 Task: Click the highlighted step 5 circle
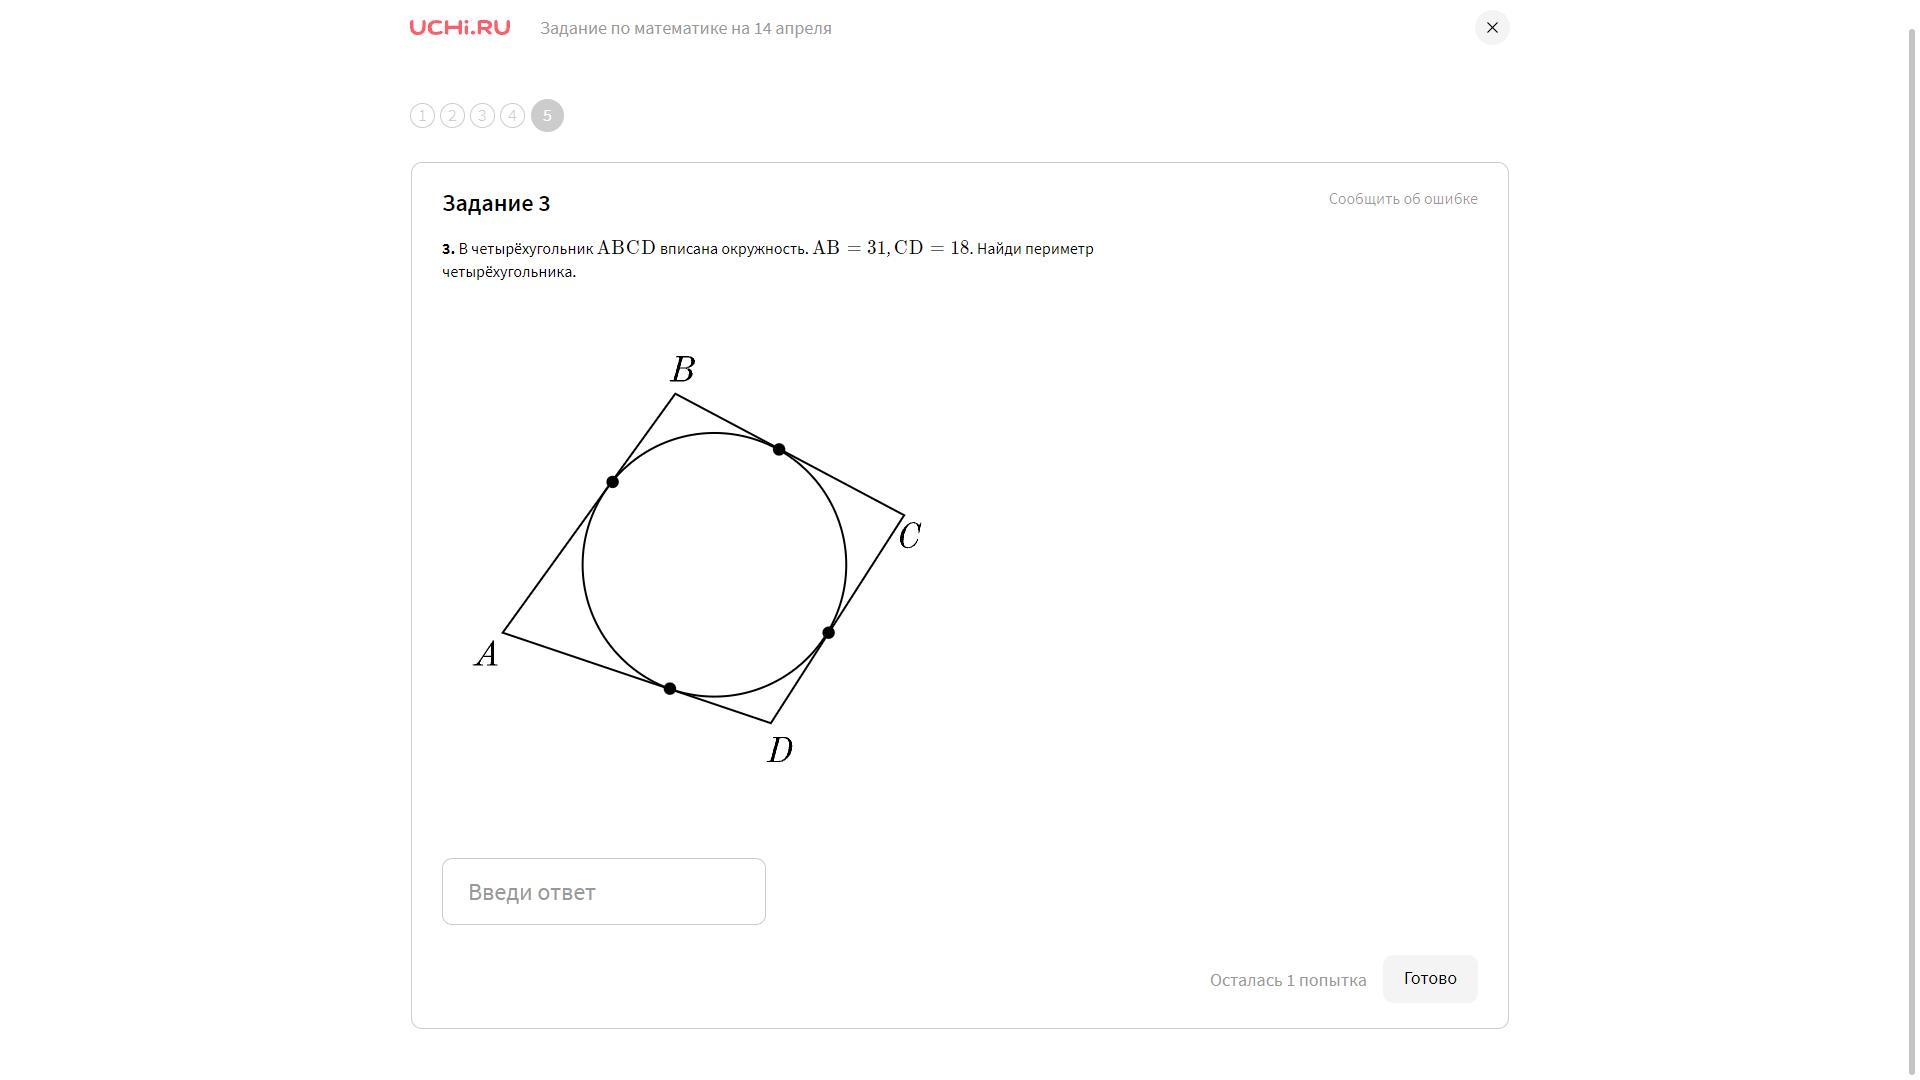[x=547, y=116]
